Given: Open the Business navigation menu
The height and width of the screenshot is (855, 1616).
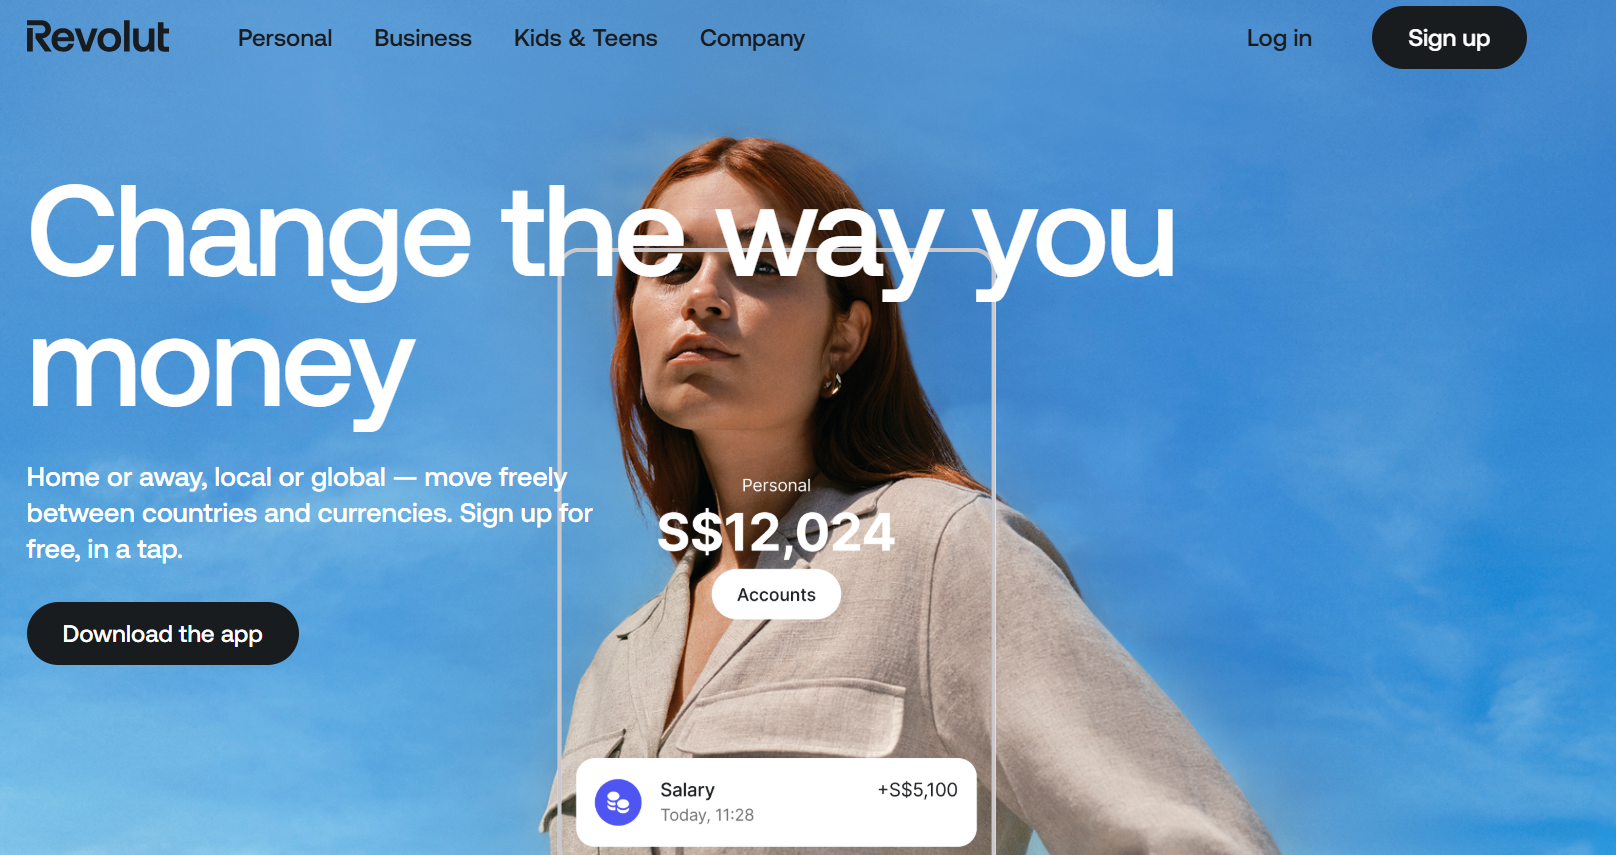Looking at the screenshot, I should 423,38.
